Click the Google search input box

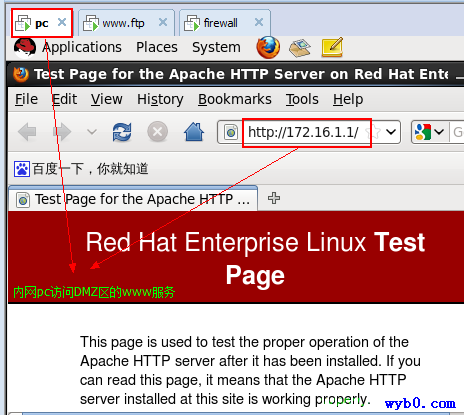click(457, 132)
